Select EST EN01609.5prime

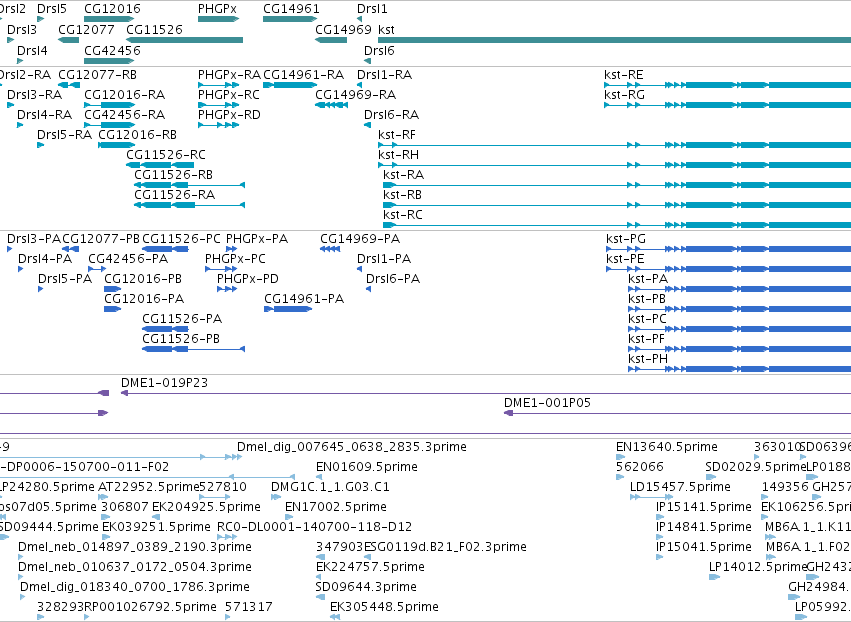click(367, 467)
